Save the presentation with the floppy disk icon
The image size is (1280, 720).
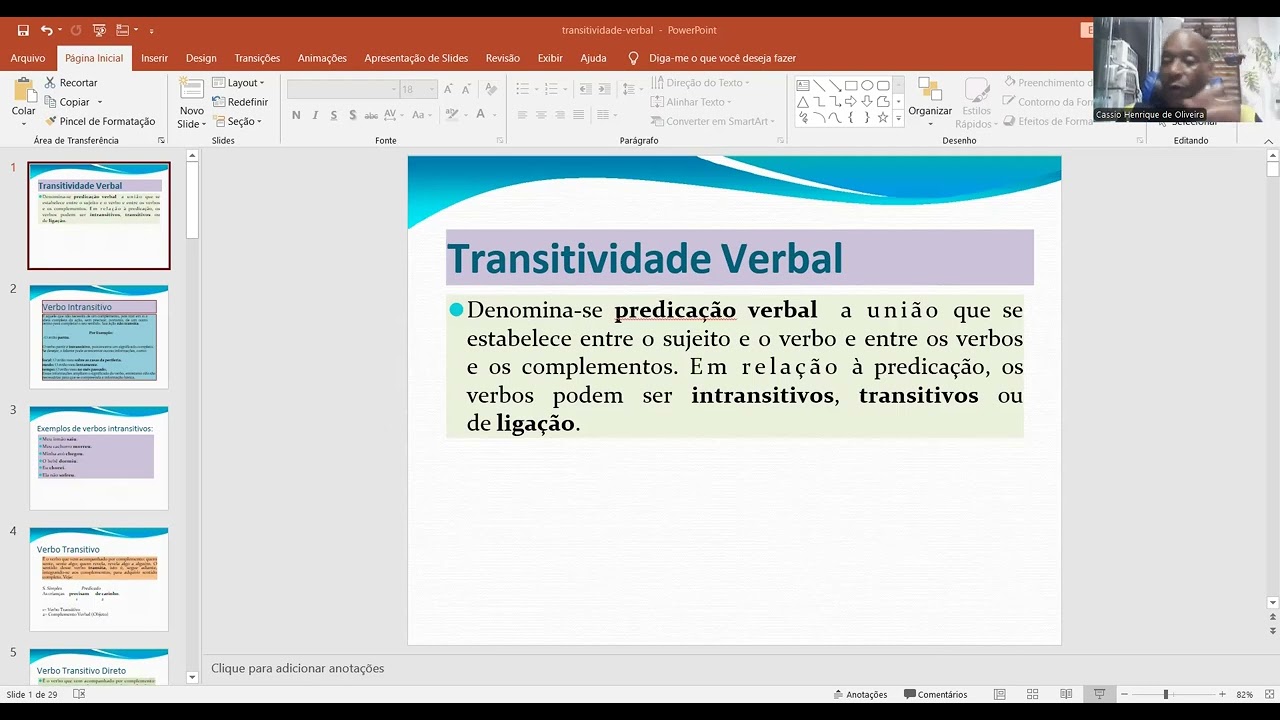pos(23,30)
